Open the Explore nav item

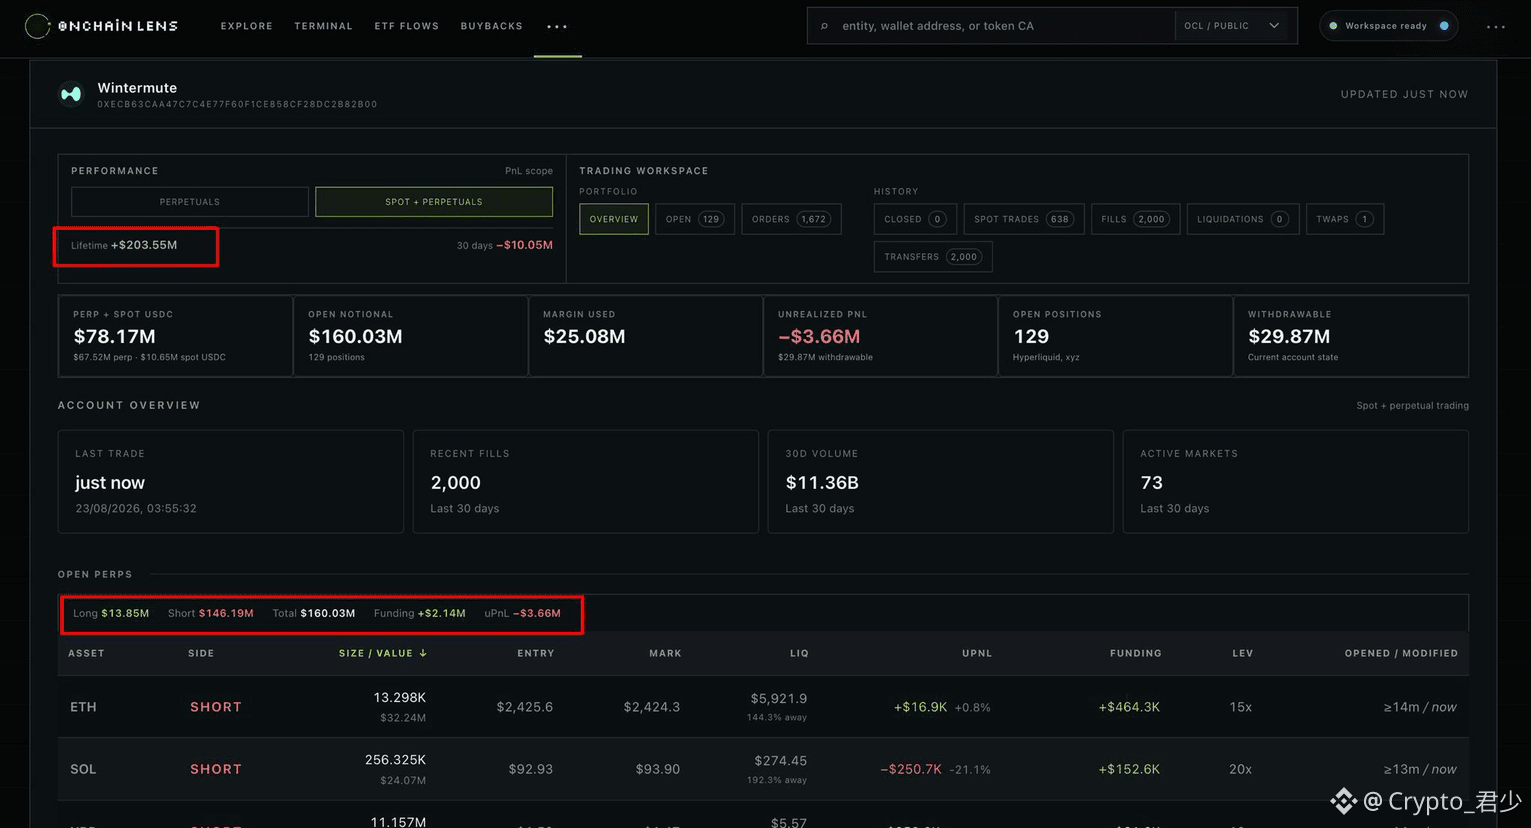(247, 26)
